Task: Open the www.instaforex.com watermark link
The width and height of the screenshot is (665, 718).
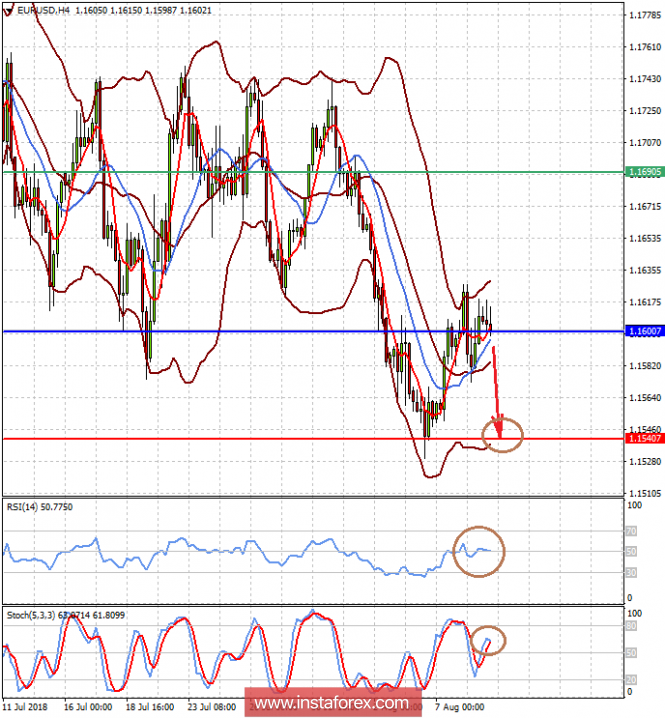Action: [332, 702]
